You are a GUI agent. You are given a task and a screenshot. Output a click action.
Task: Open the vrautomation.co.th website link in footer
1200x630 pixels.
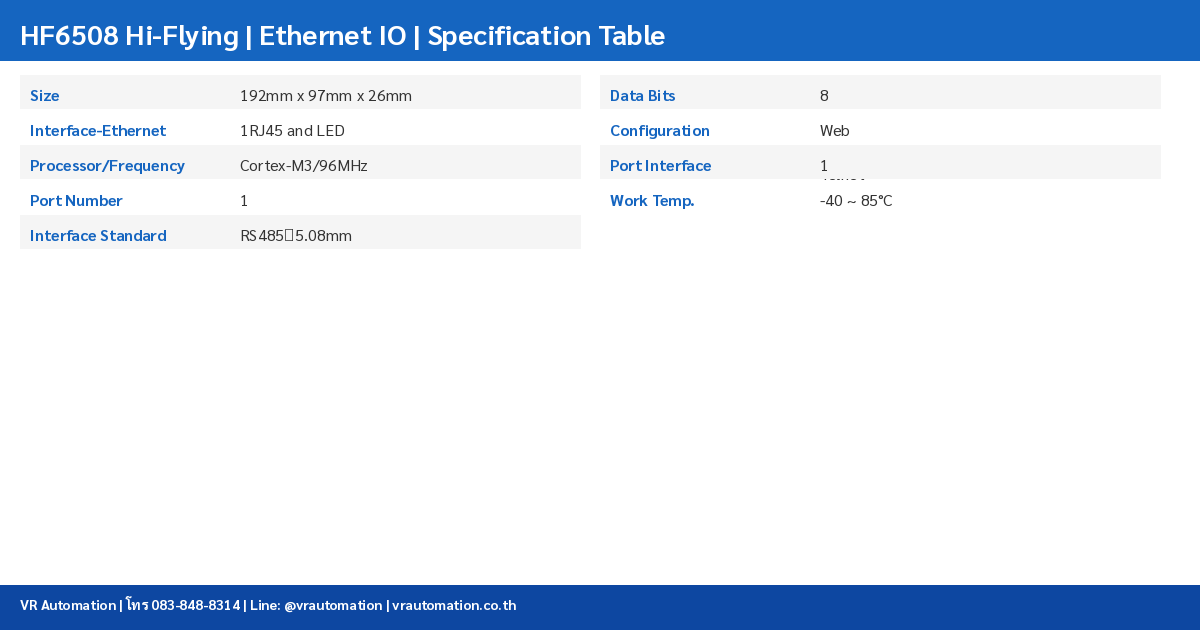454,605
